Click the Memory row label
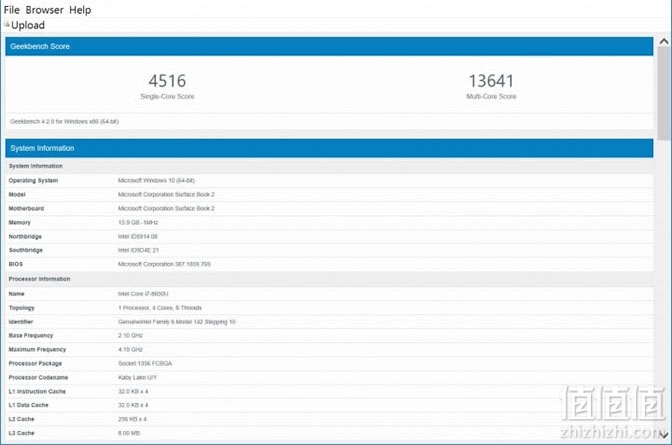This screenshot has height=445, width=672. click(x=20, y=223)
